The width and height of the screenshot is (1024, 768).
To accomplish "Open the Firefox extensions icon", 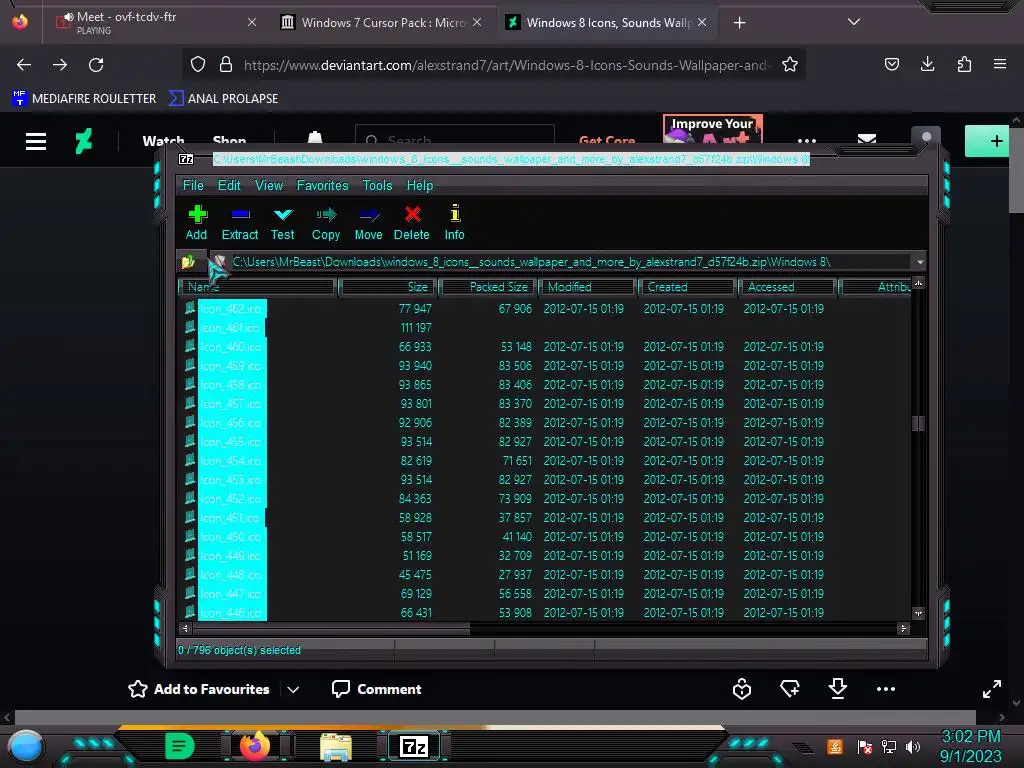I will 964,64.
